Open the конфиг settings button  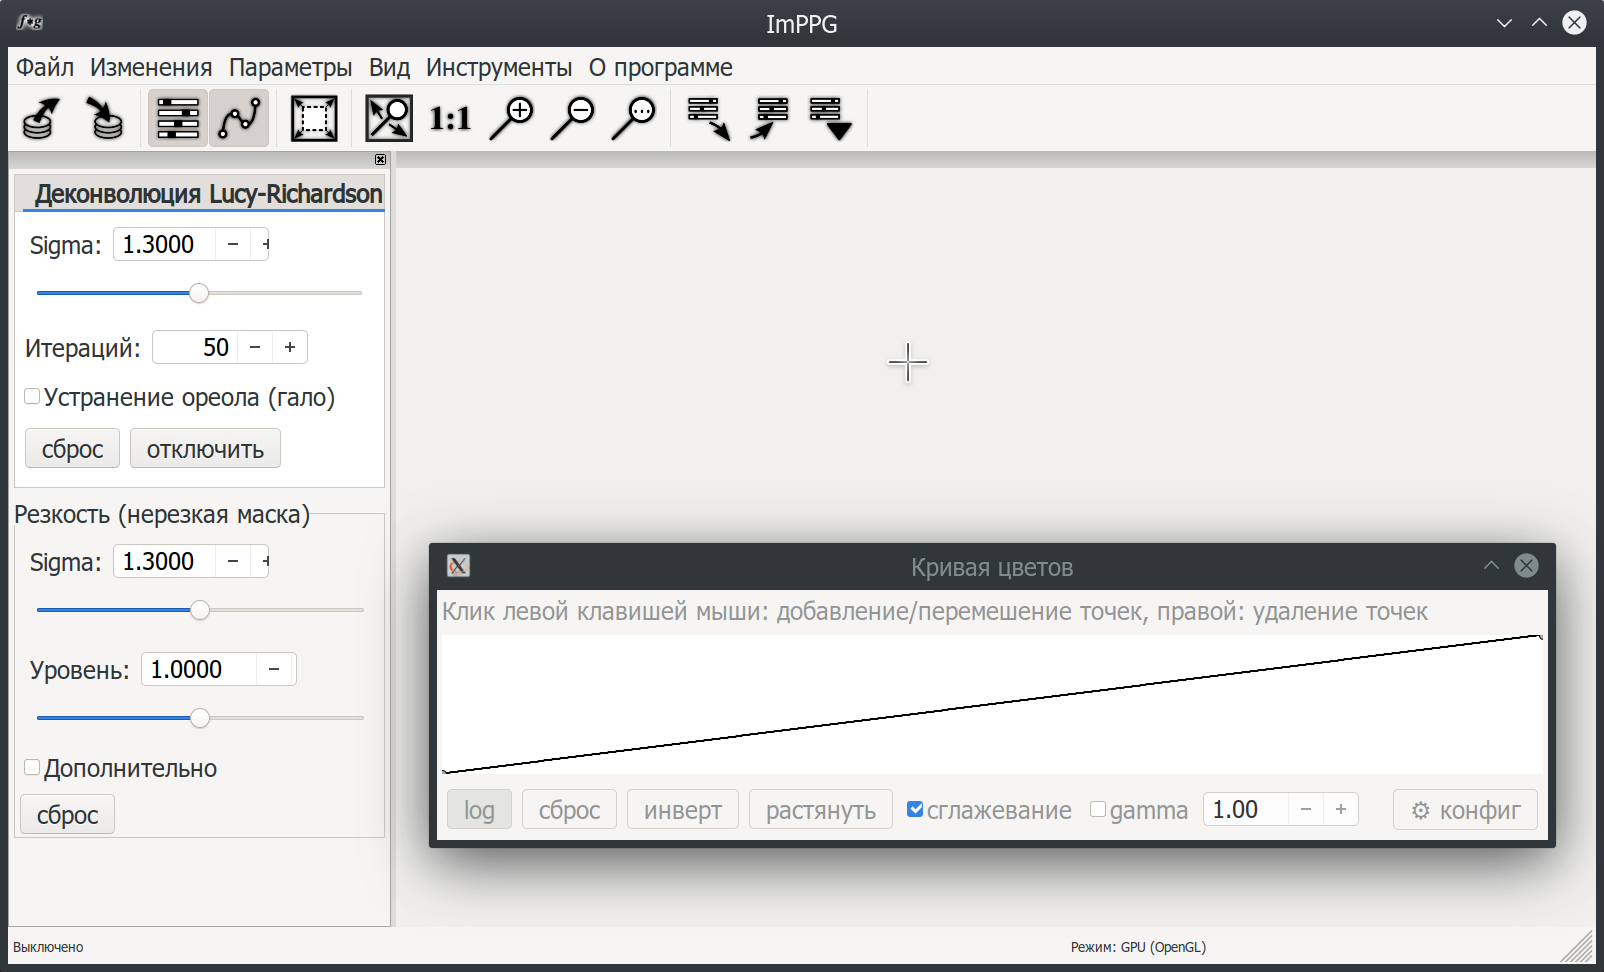1465,810
